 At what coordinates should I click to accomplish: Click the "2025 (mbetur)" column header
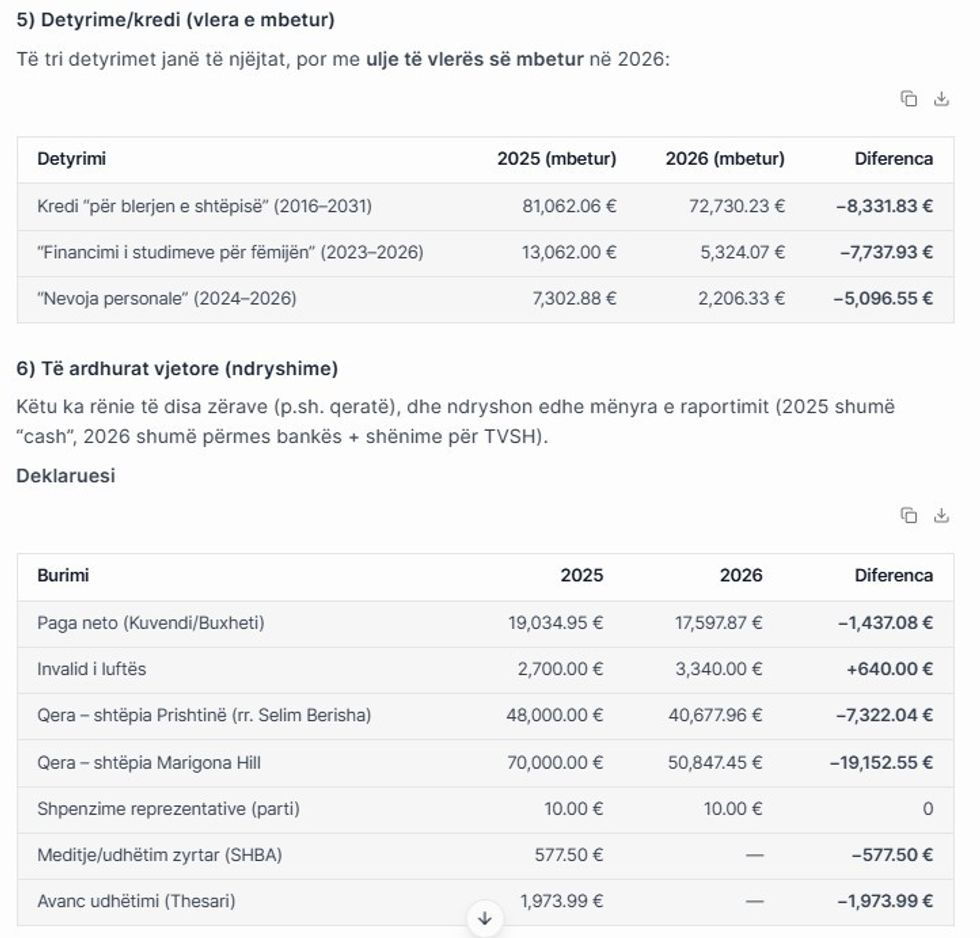point(556,159)
